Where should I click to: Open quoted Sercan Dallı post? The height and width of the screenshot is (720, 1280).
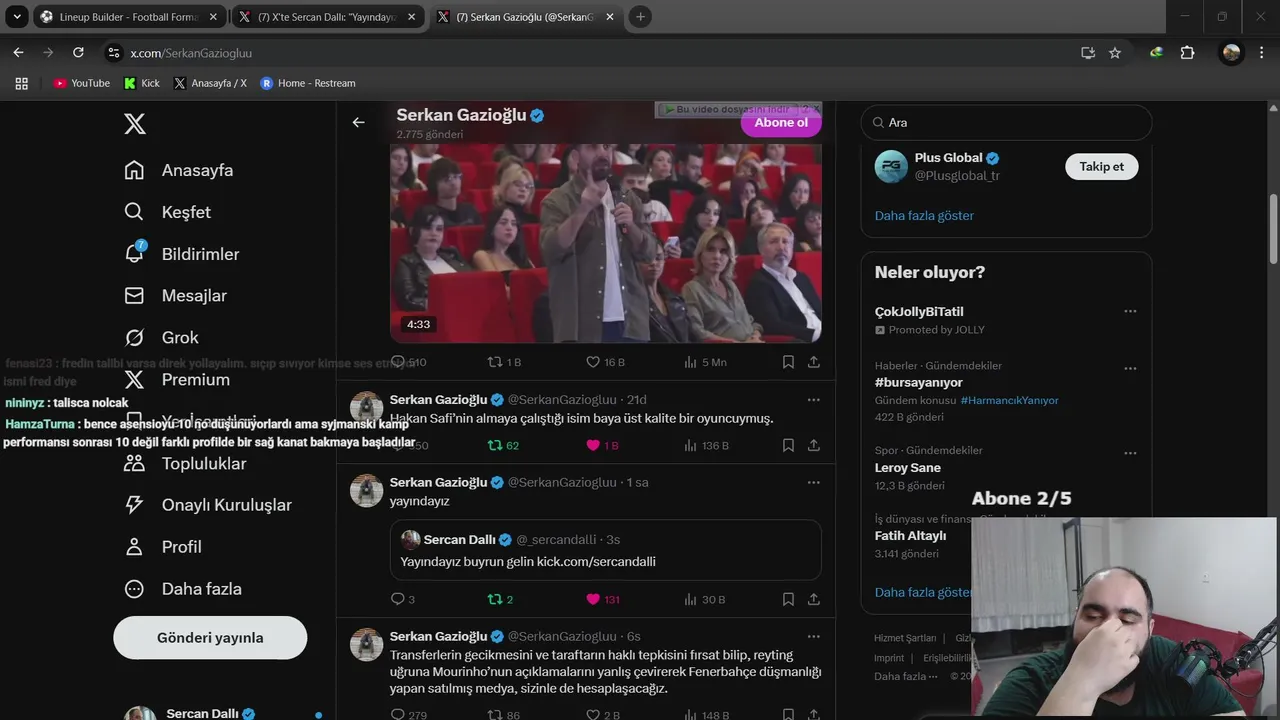(605, 550)
